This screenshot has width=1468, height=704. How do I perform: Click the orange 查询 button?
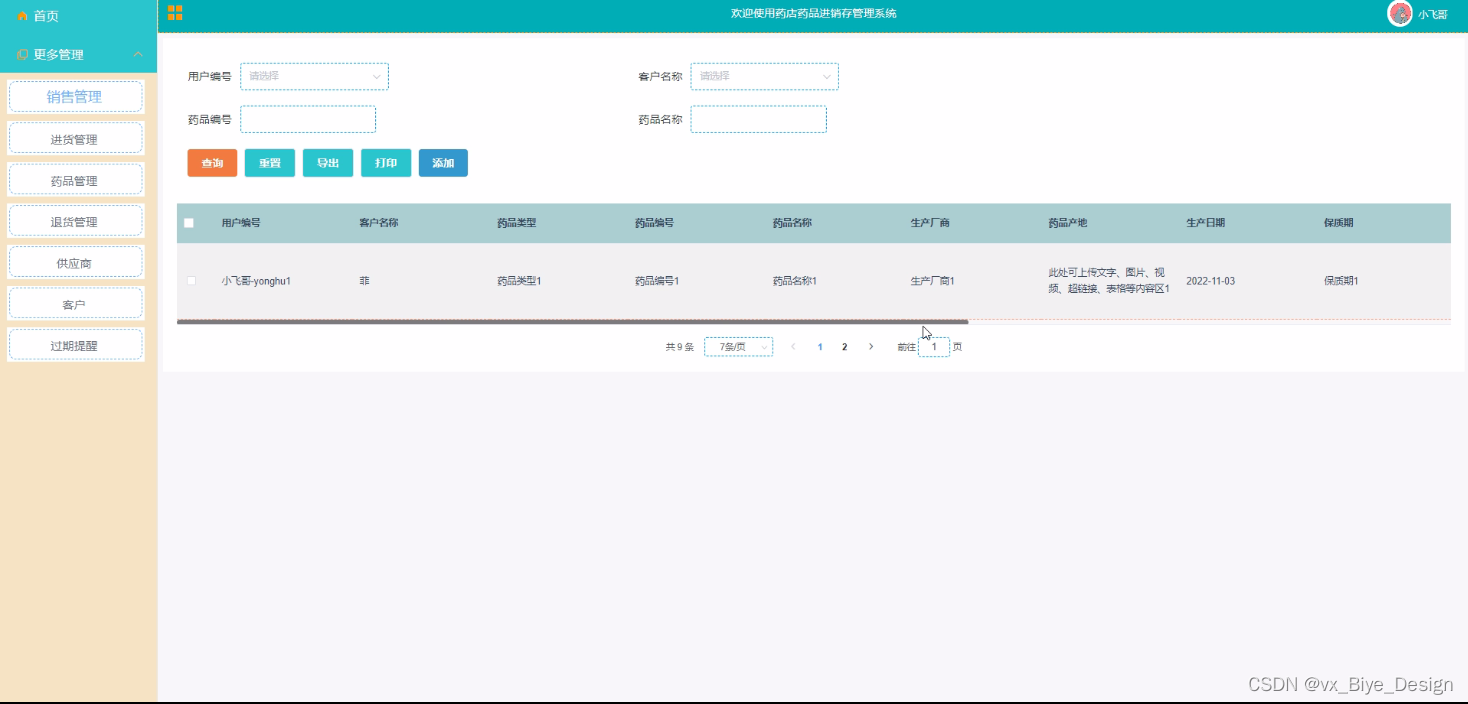pos(212,163)
